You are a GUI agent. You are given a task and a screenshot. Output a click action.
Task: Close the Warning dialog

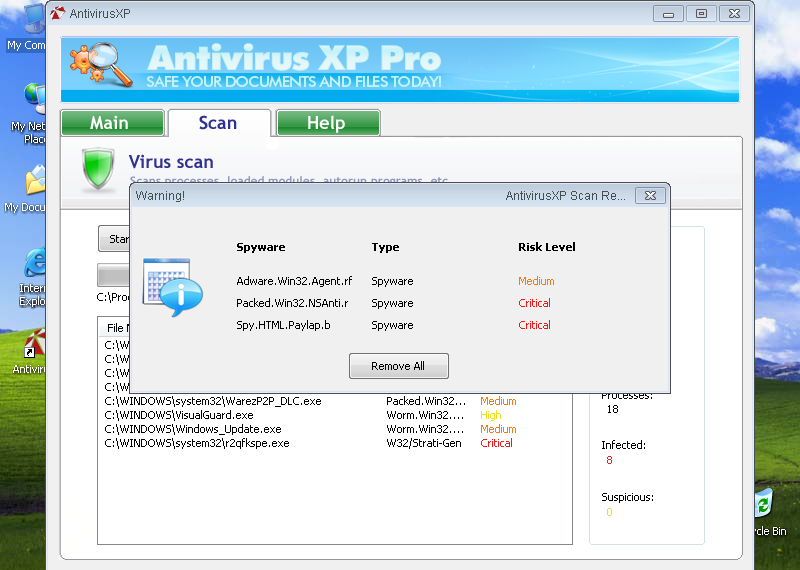tap(650, 195)
